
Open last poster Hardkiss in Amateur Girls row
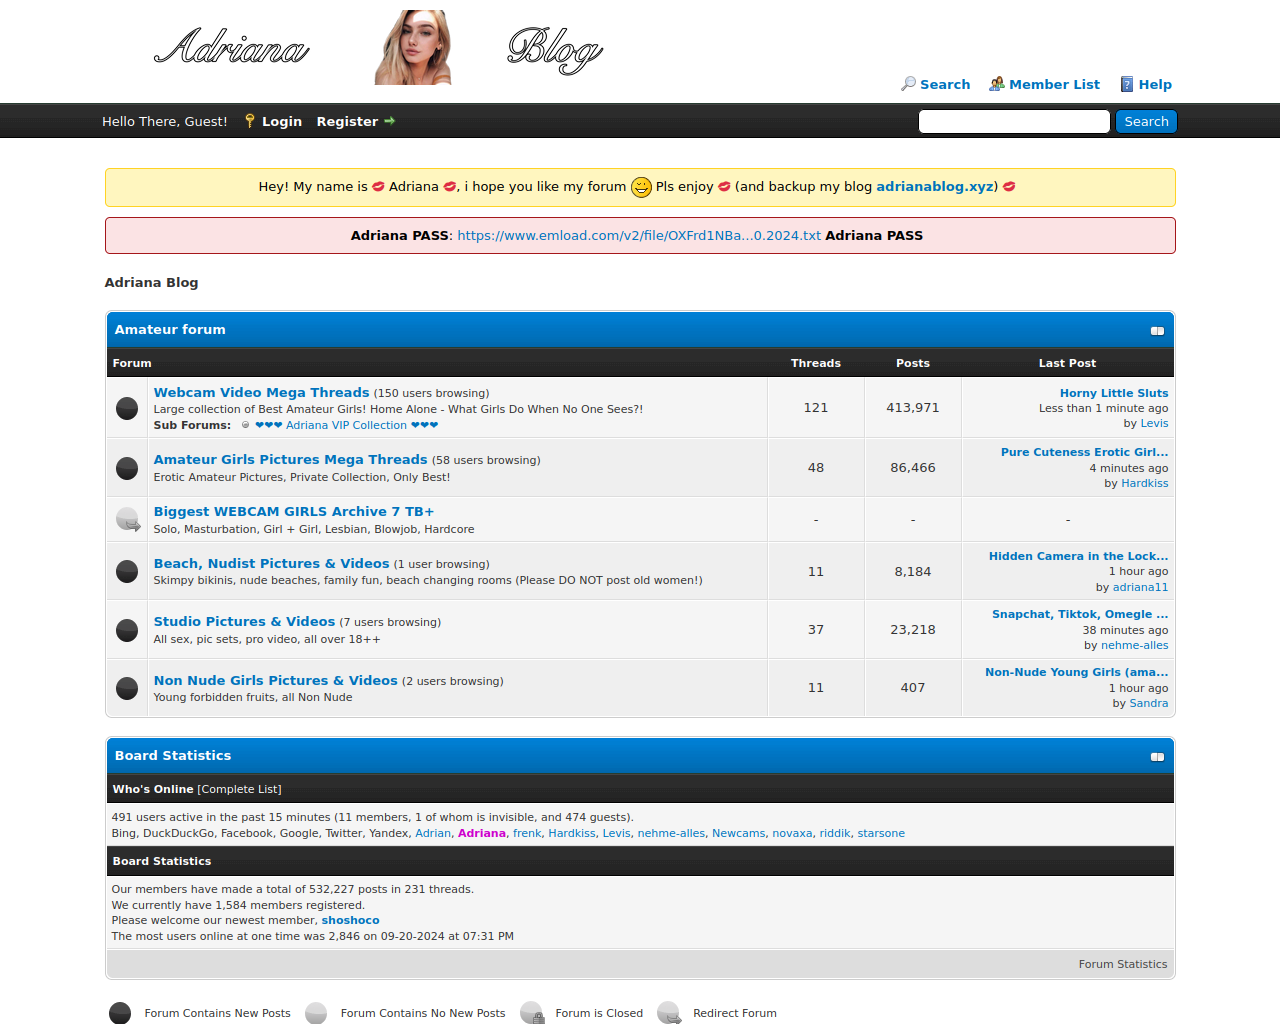pyautogui.click(x=1145, y=483)
